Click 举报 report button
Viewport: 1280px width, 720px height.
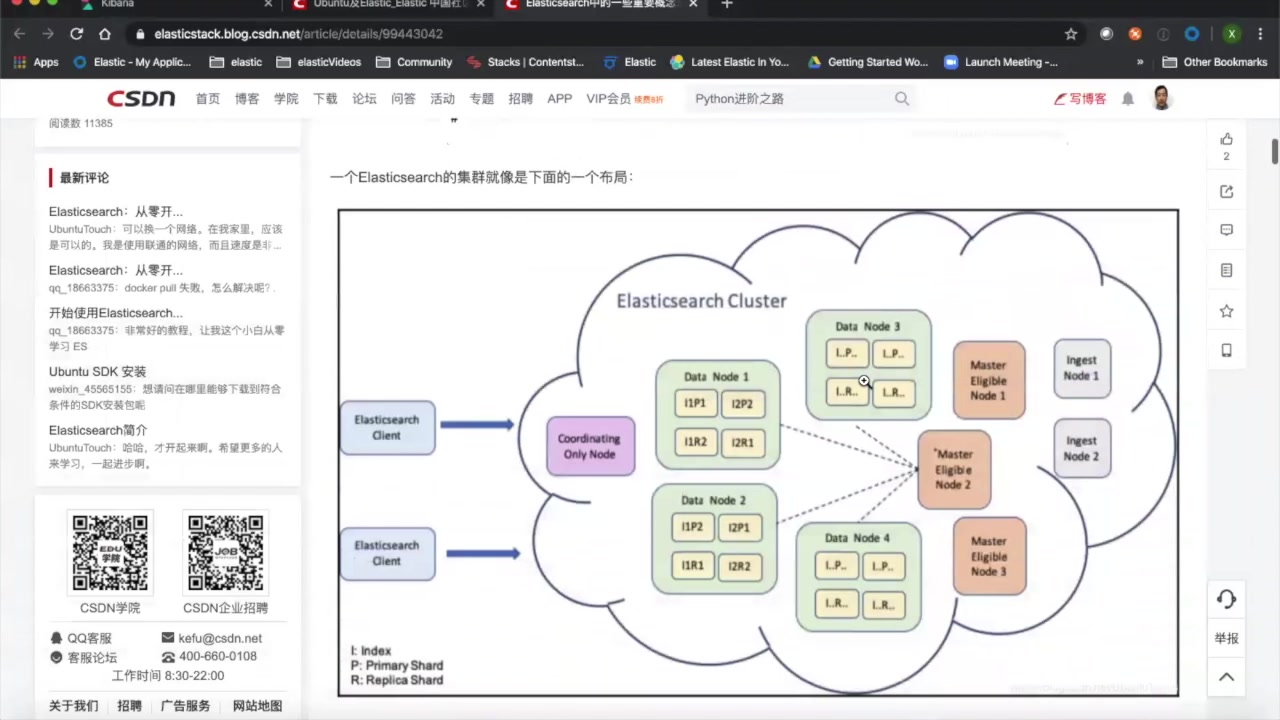(x=1227, y=638)
